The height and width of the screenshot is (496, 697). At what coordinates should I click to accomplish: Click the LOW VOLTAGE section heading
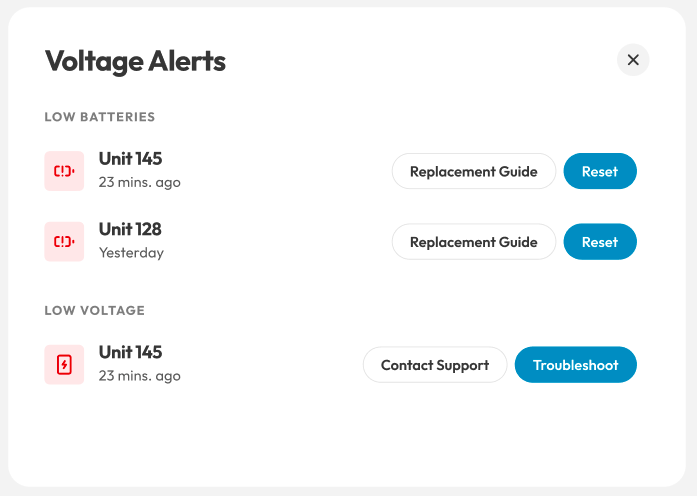click(95, 310)
